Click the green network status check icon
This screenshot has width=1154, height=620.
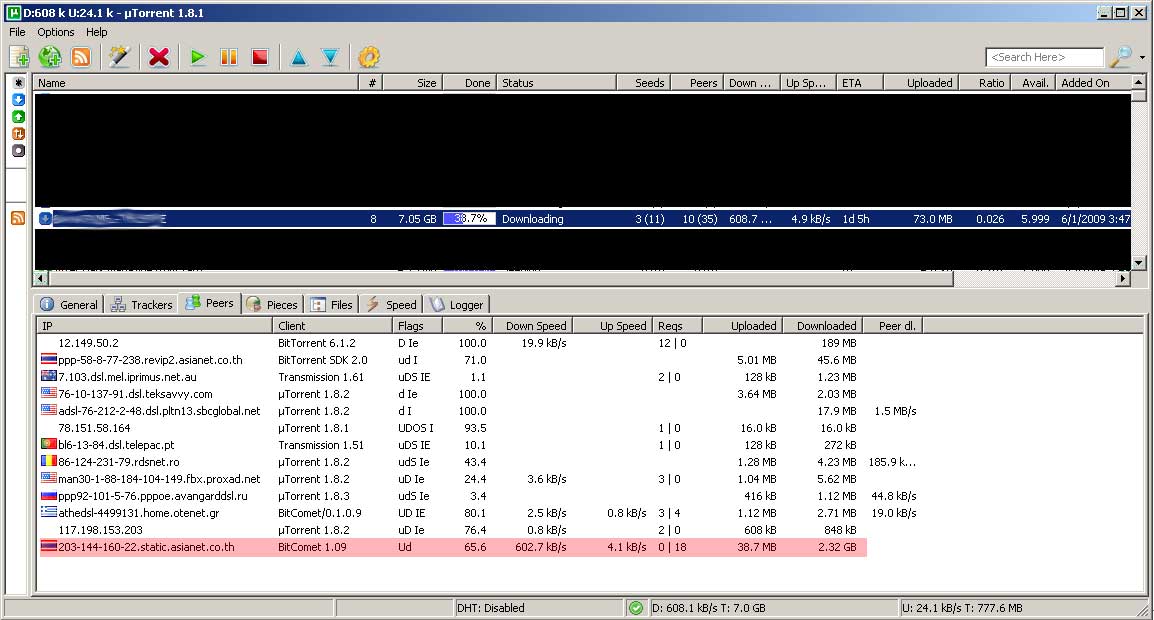pos(635,608)
